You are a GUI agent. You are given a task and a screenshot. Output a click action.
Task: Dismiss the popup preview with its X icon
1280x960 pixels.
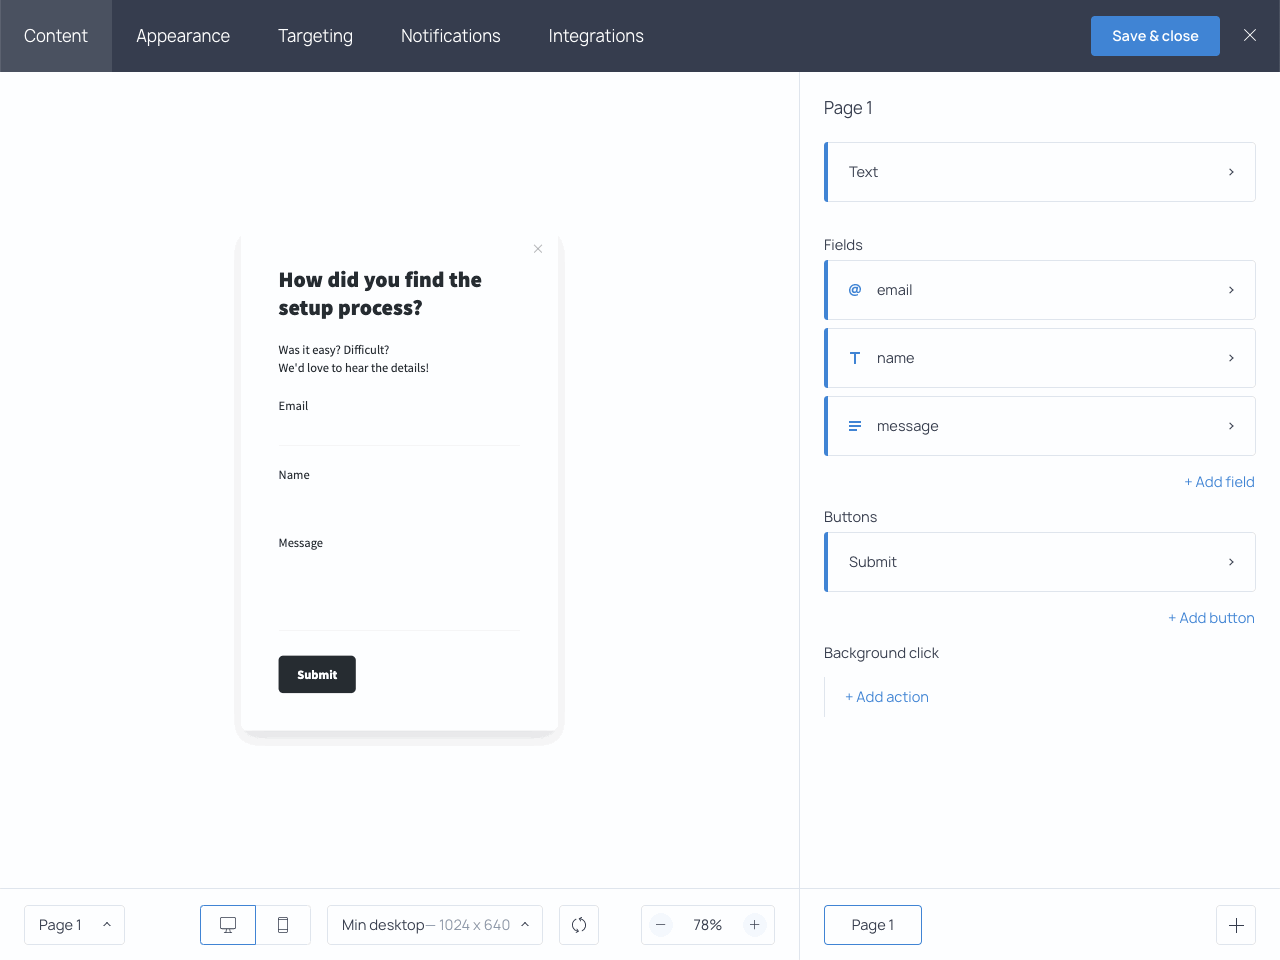click(537, 248)
